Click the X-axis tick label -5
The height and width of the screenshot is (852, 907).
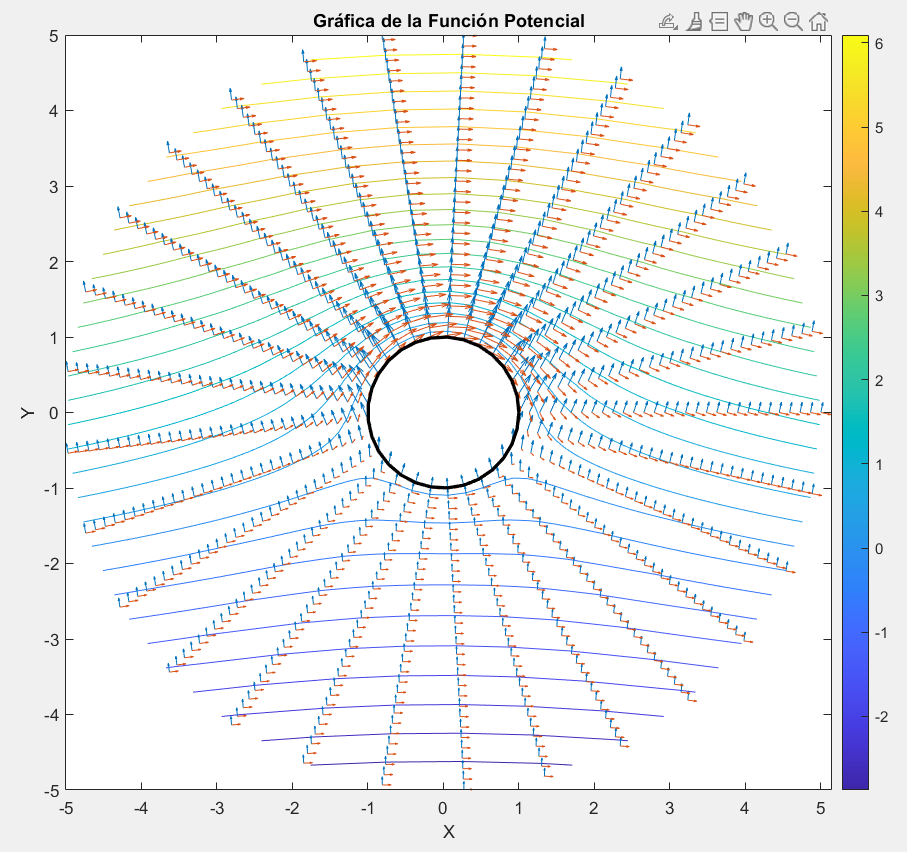(66, 807)
